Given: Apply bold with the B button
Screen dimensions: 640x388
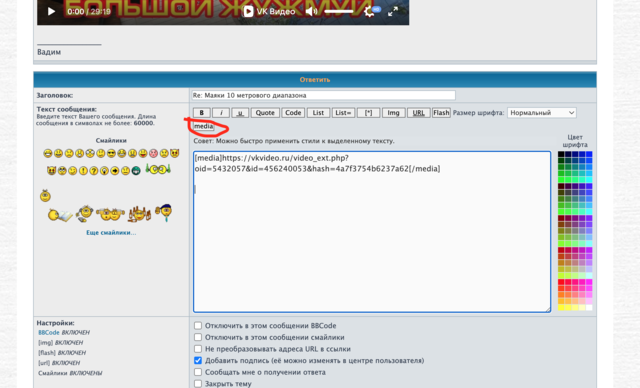Looking at the screenshot, I should (202, 113).
